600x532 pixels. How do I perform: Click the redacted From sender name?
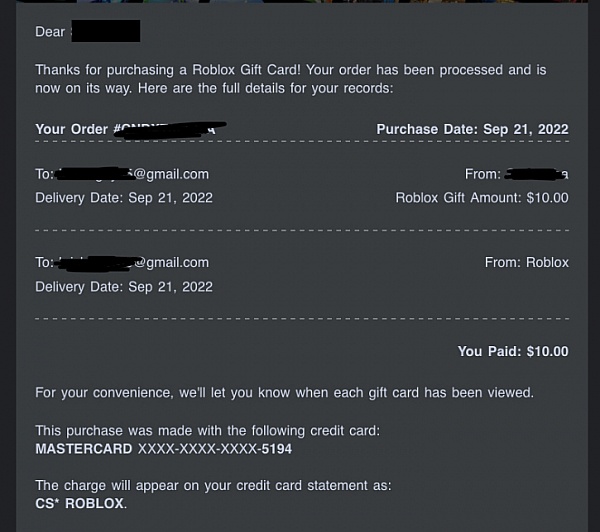point(536,174)
